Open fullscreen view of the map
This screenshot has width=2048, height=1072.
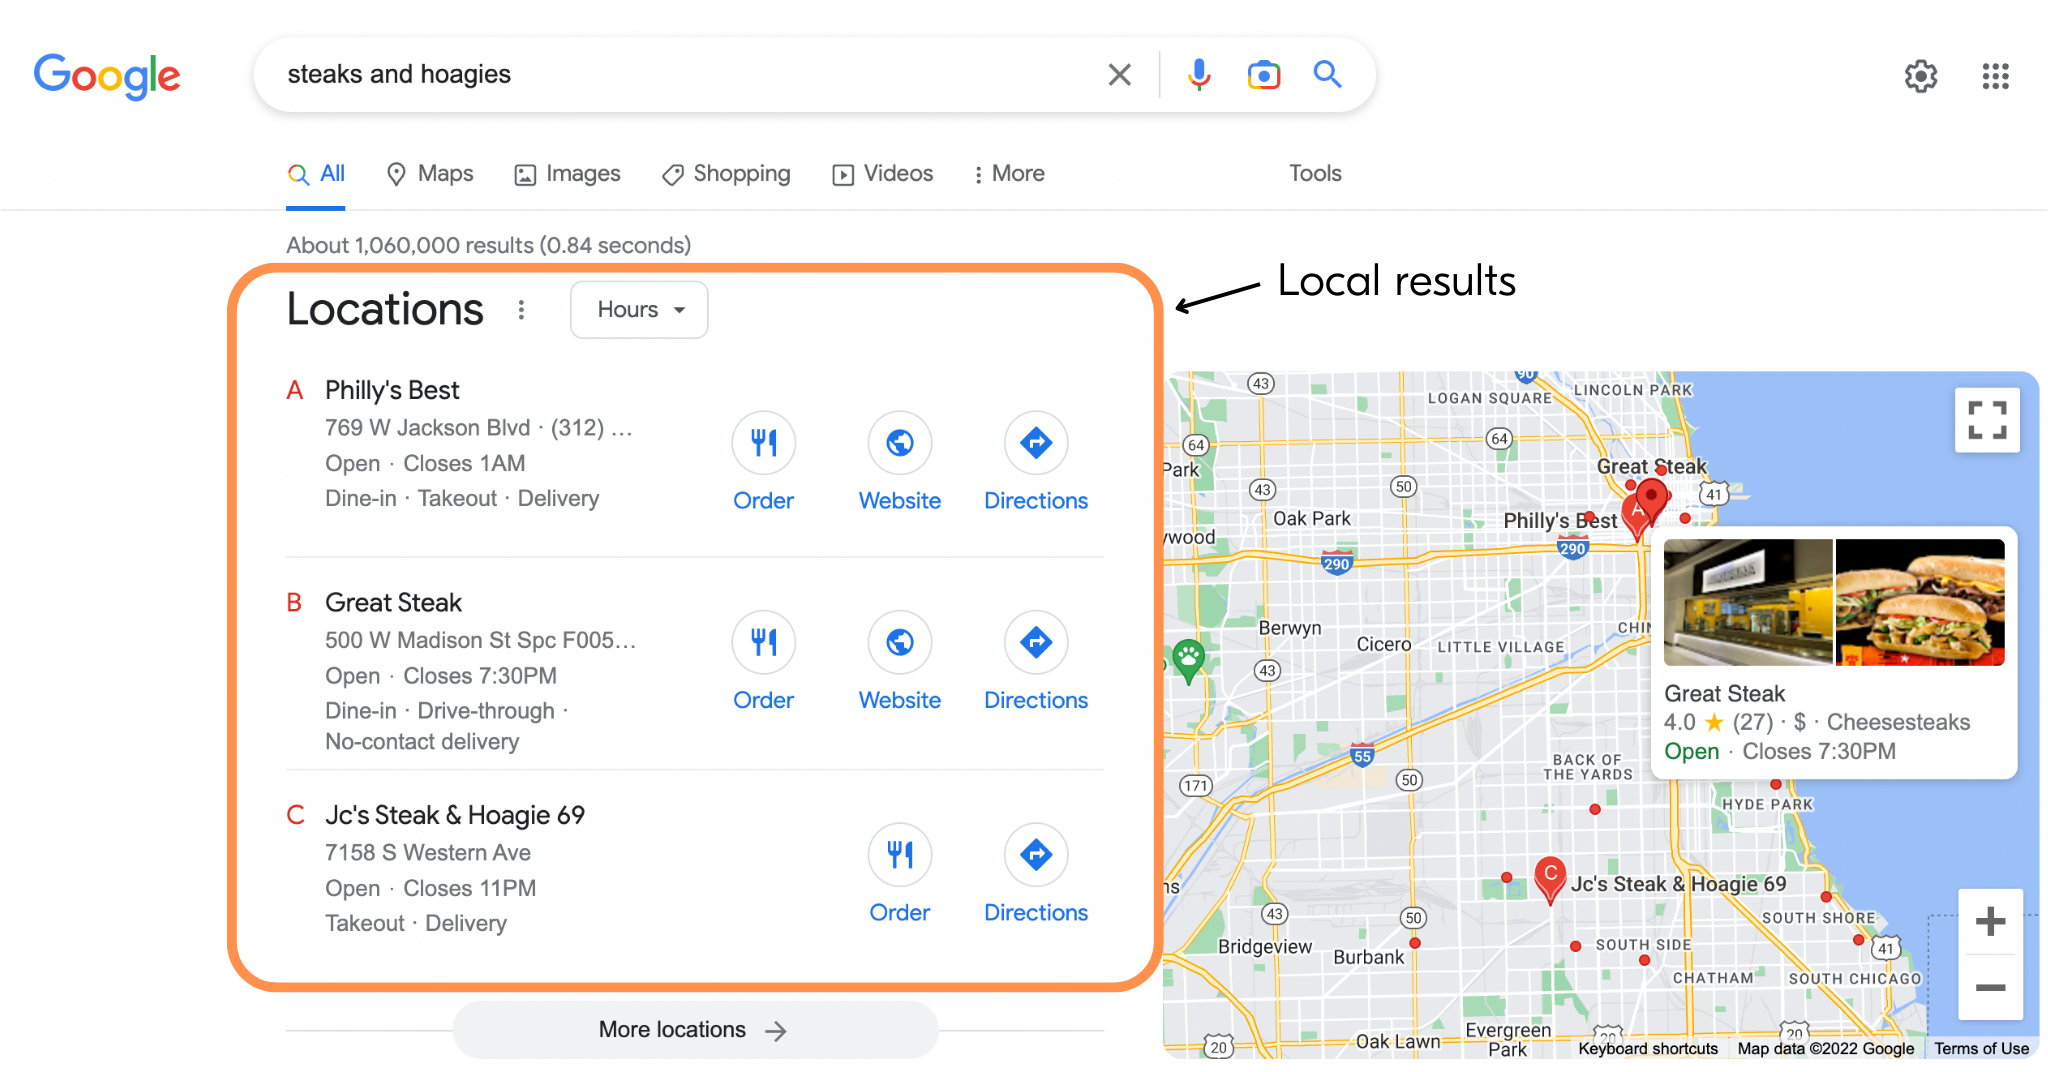coord(1986,420)
